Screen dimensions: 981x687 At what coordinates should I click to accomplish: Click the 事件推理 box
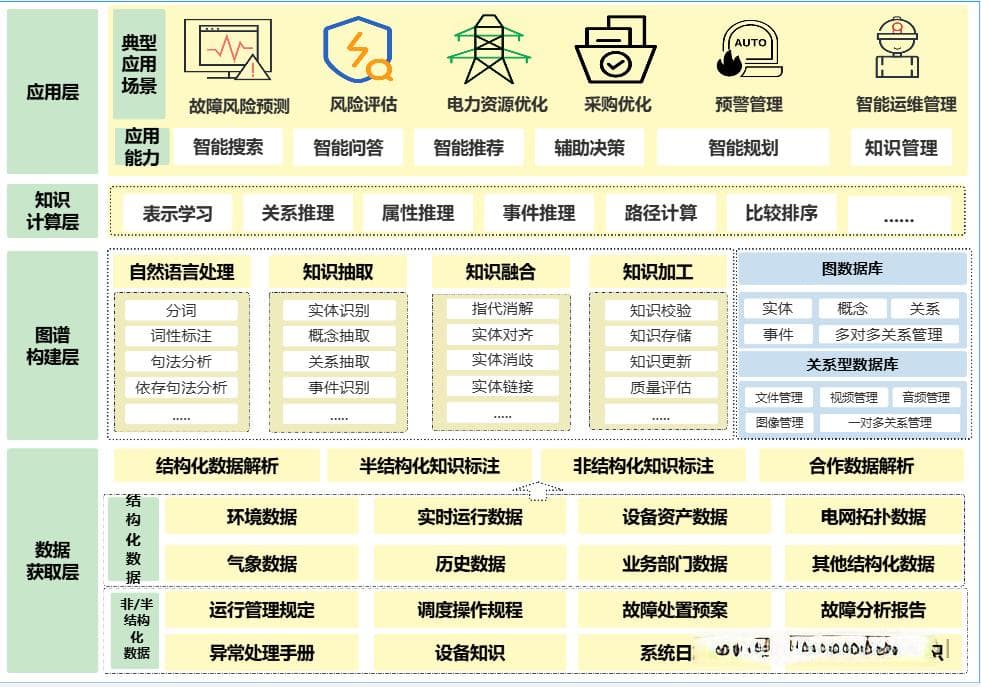coord(539,213)
